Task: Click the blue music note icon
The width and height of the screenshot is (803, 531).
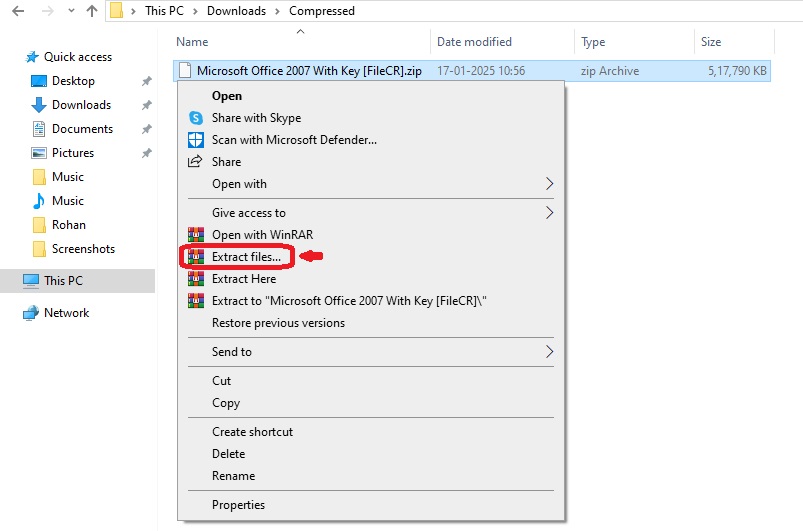Action: point(39,201)
